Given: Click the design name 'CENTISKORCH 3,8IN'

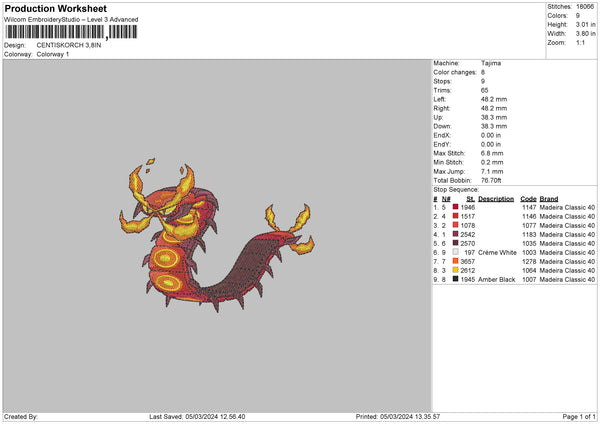Looking at the screenshot, I should point(69,45).
